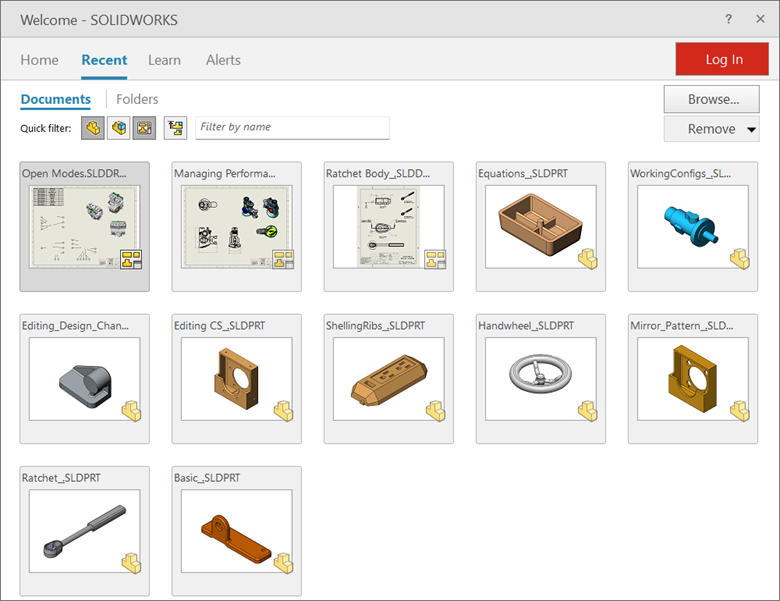Click the 'Open Modes.SLDDR...' file name
The image size is (780, 601).
[74, 174]
